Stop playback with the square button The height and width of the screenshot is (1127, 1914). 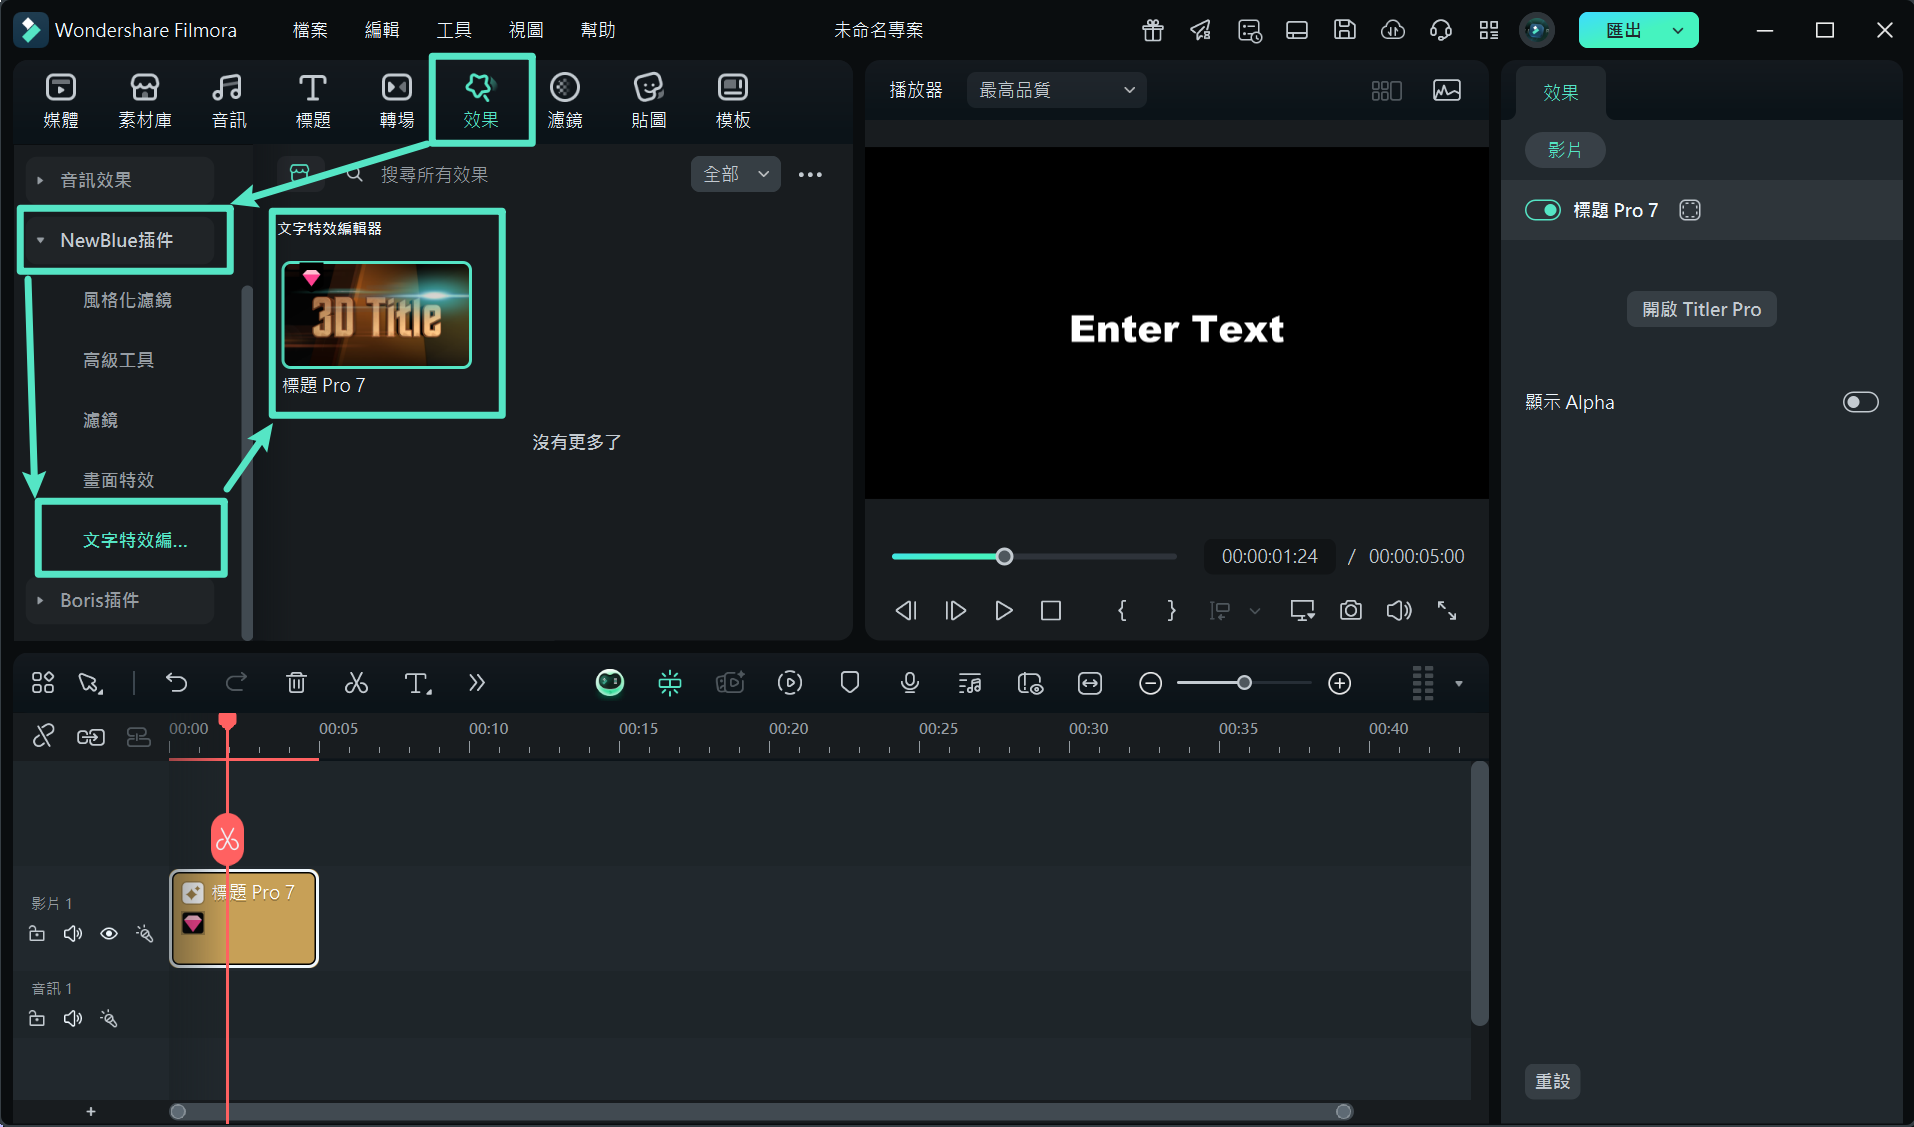(1050, 610)
